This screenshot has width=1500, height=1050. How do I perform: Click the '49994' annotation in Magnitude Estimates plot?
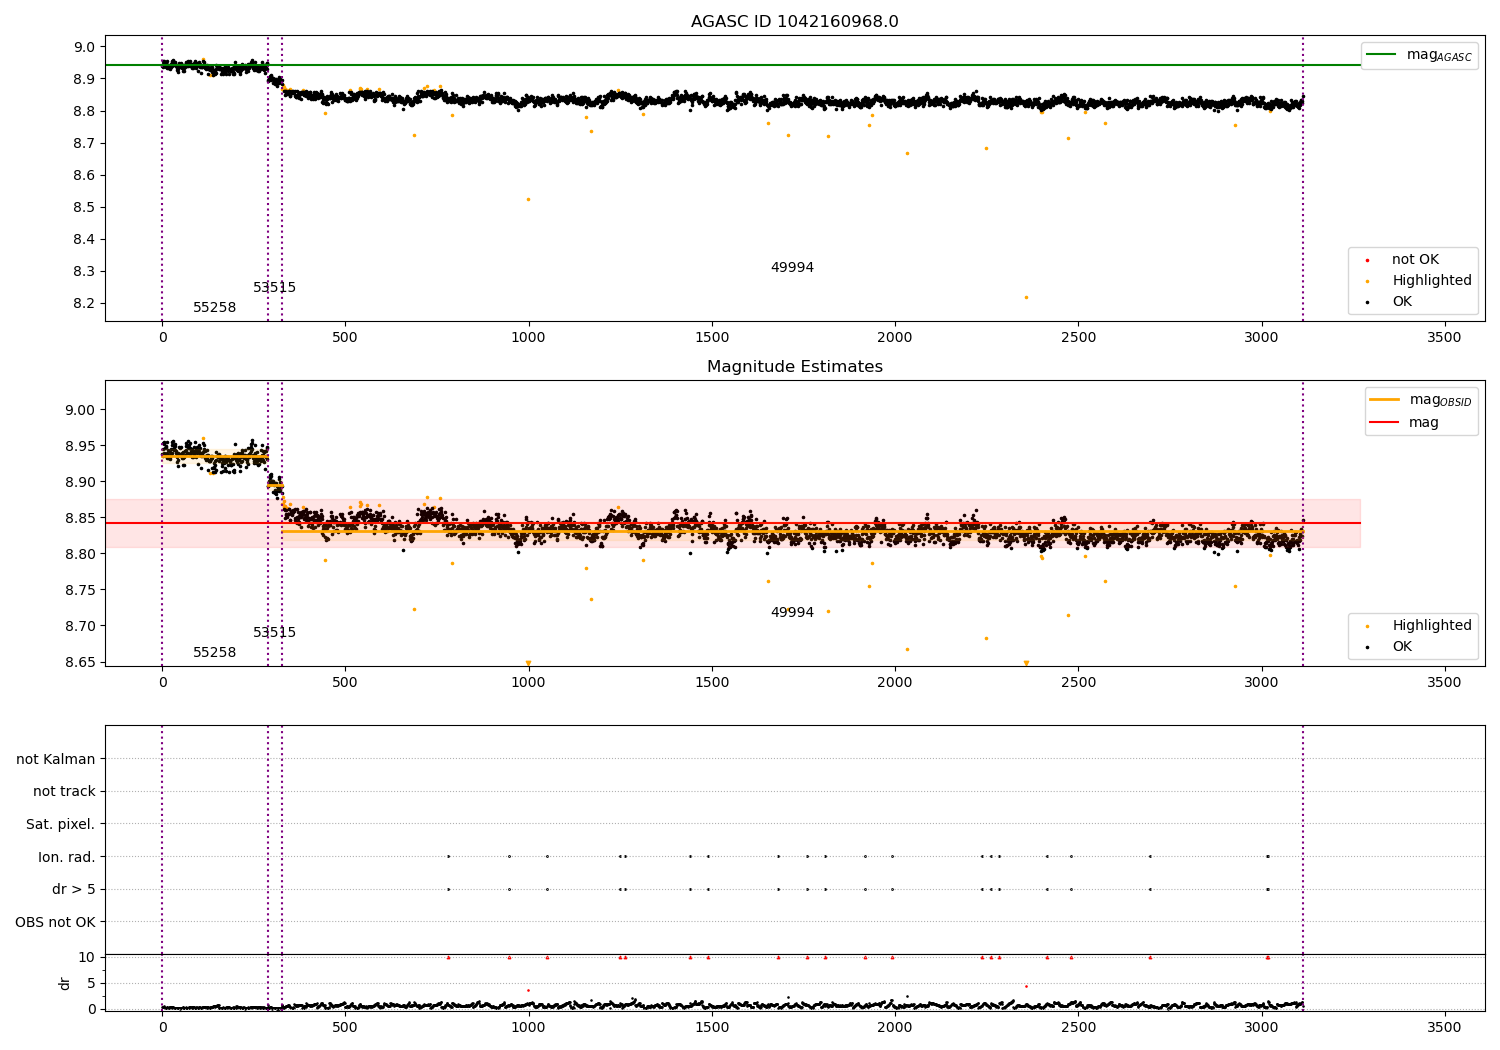coord(792,613)
